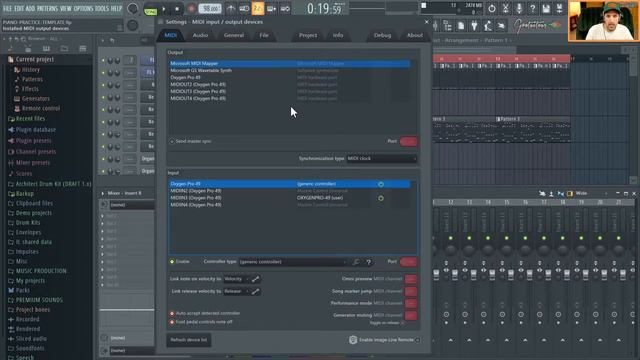The height and width of the screenshot is (360, 640).
Task: Select MIDIIN2 (Oxygen Pro 49) input device
Action: tap(290, 191)
